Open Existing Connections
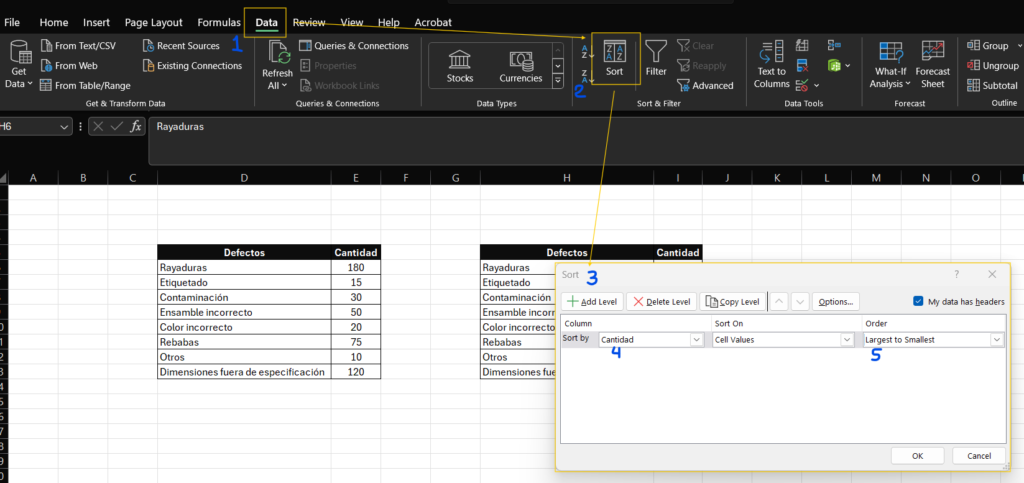 tap(192, 65)
